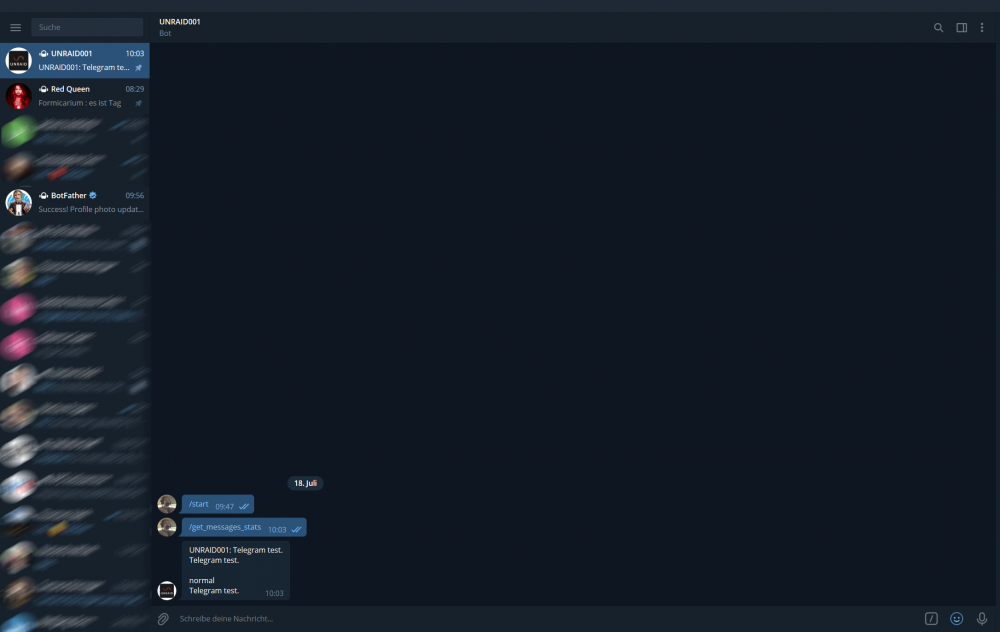Click bot icon next to Red Queen name

(43, 89)
